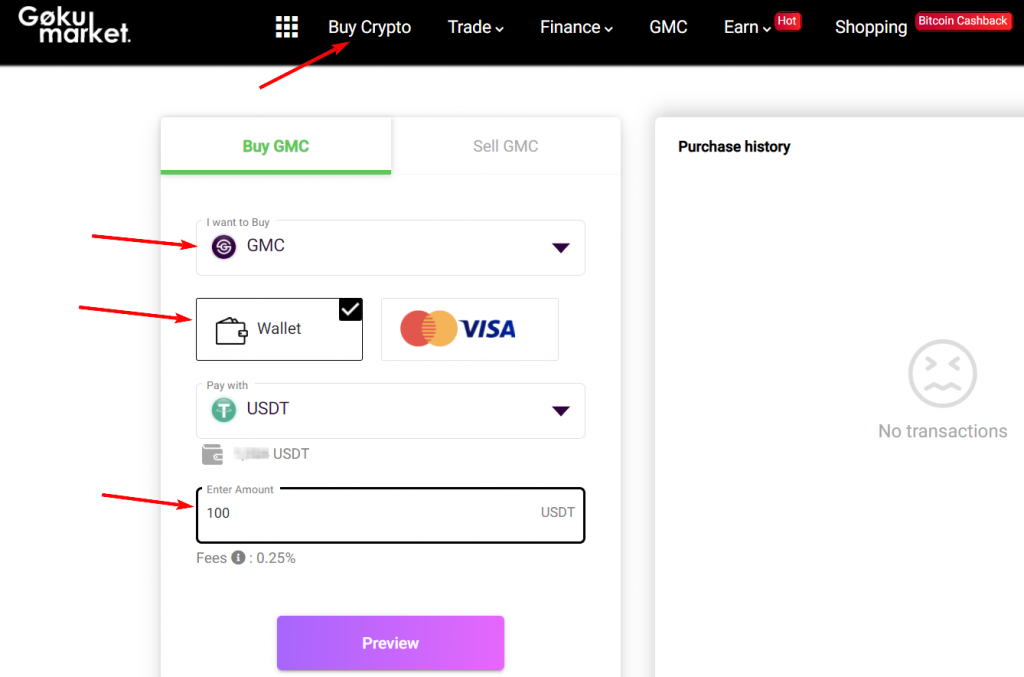Choose the Visa card payment method

(x=470, y=329)
